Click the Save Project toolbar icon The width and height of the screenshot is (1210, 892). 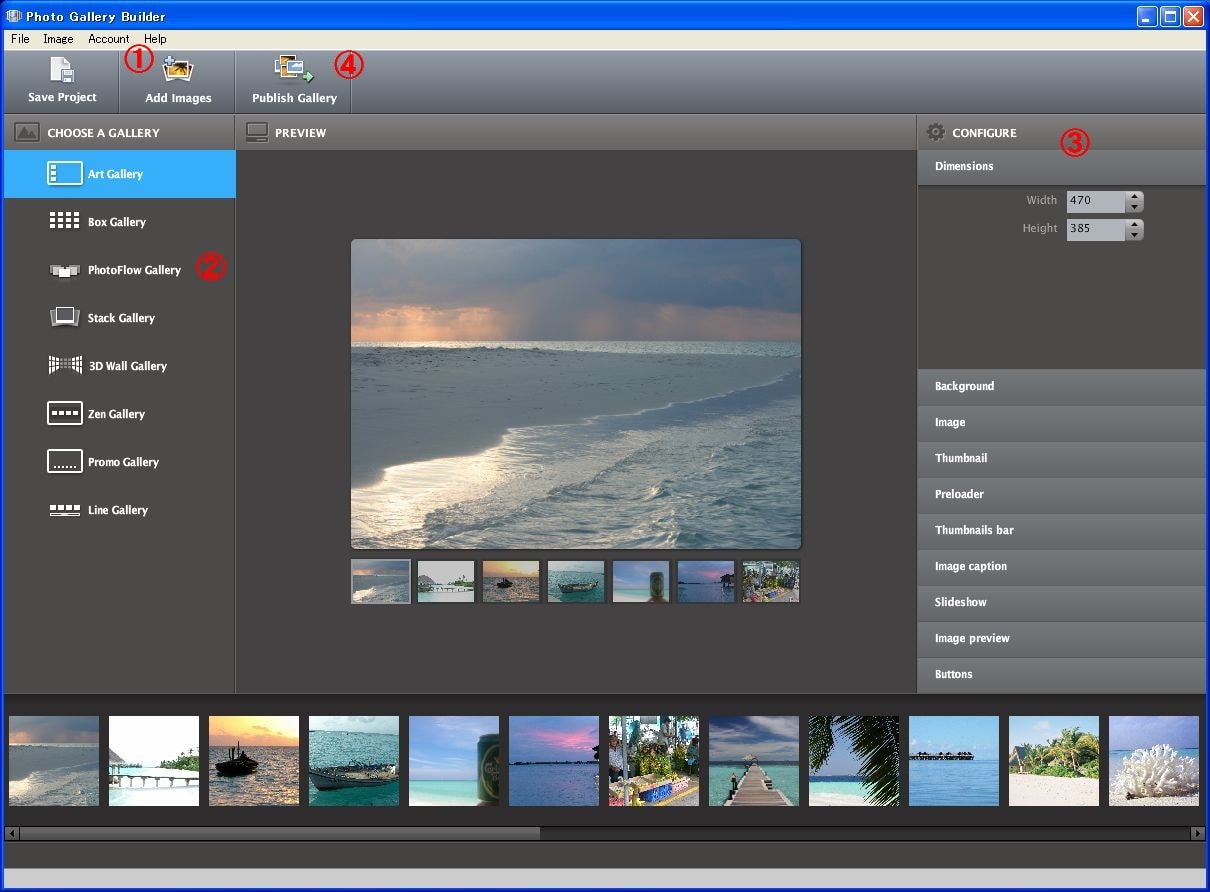pos(62,70)
